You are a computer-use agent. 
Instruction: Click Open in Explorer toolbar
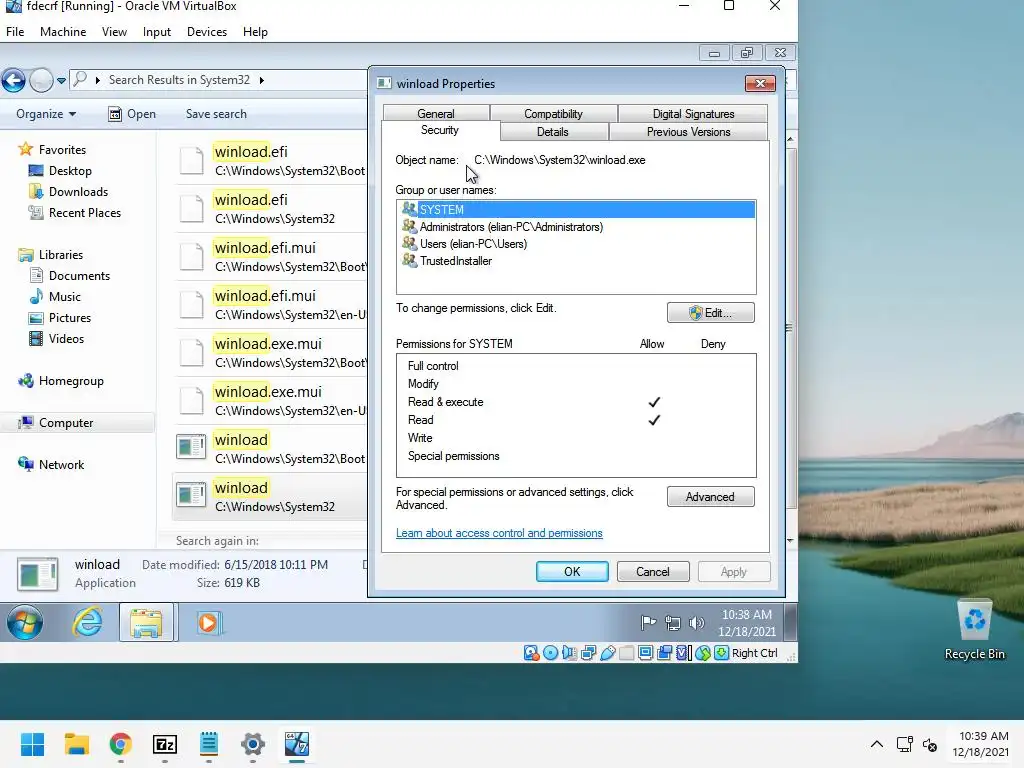[x=133, y=114]
